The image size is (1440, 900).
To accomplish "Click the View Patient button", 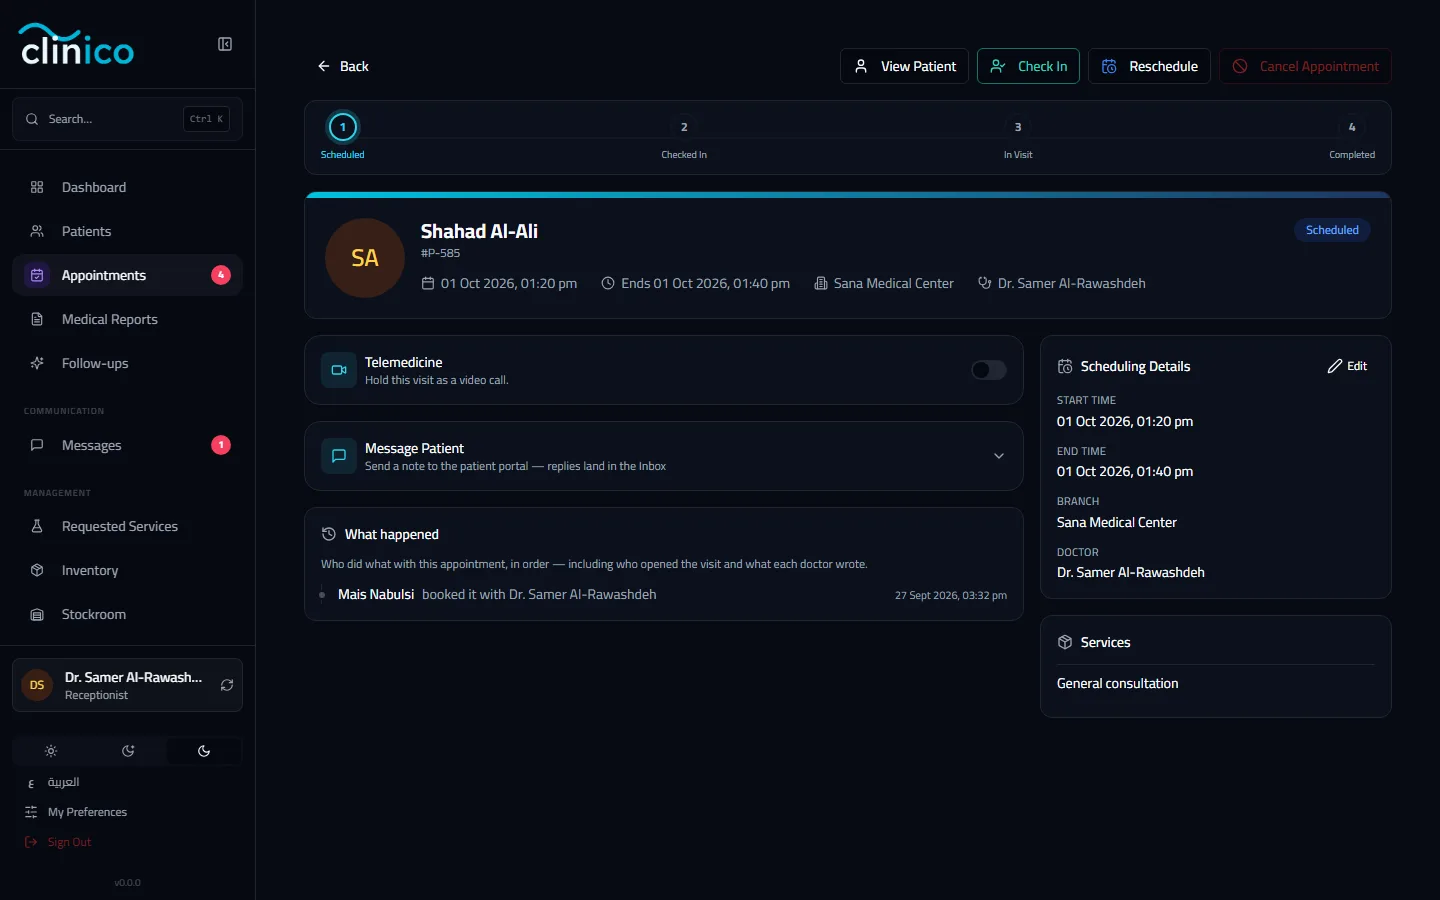I will click(904, 66).
